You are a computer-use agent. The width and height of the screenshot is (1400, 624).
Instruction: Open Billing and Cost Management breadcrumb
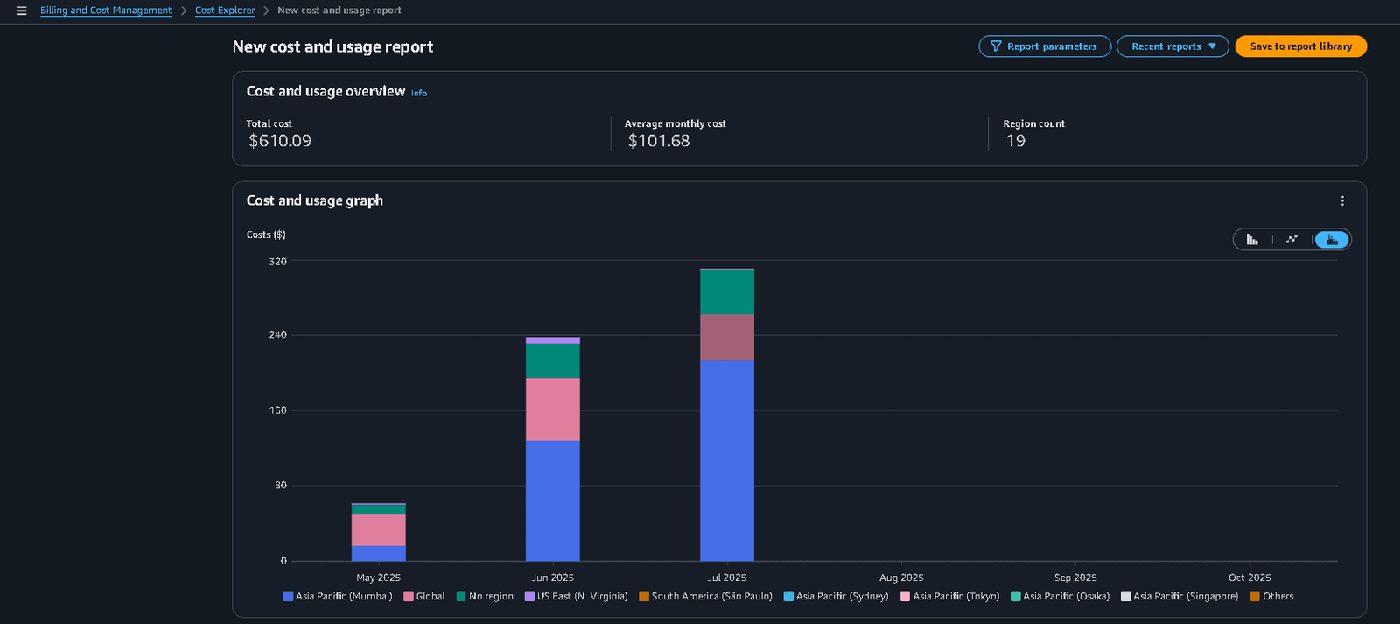pyautogui.click(x=106, y=10)
